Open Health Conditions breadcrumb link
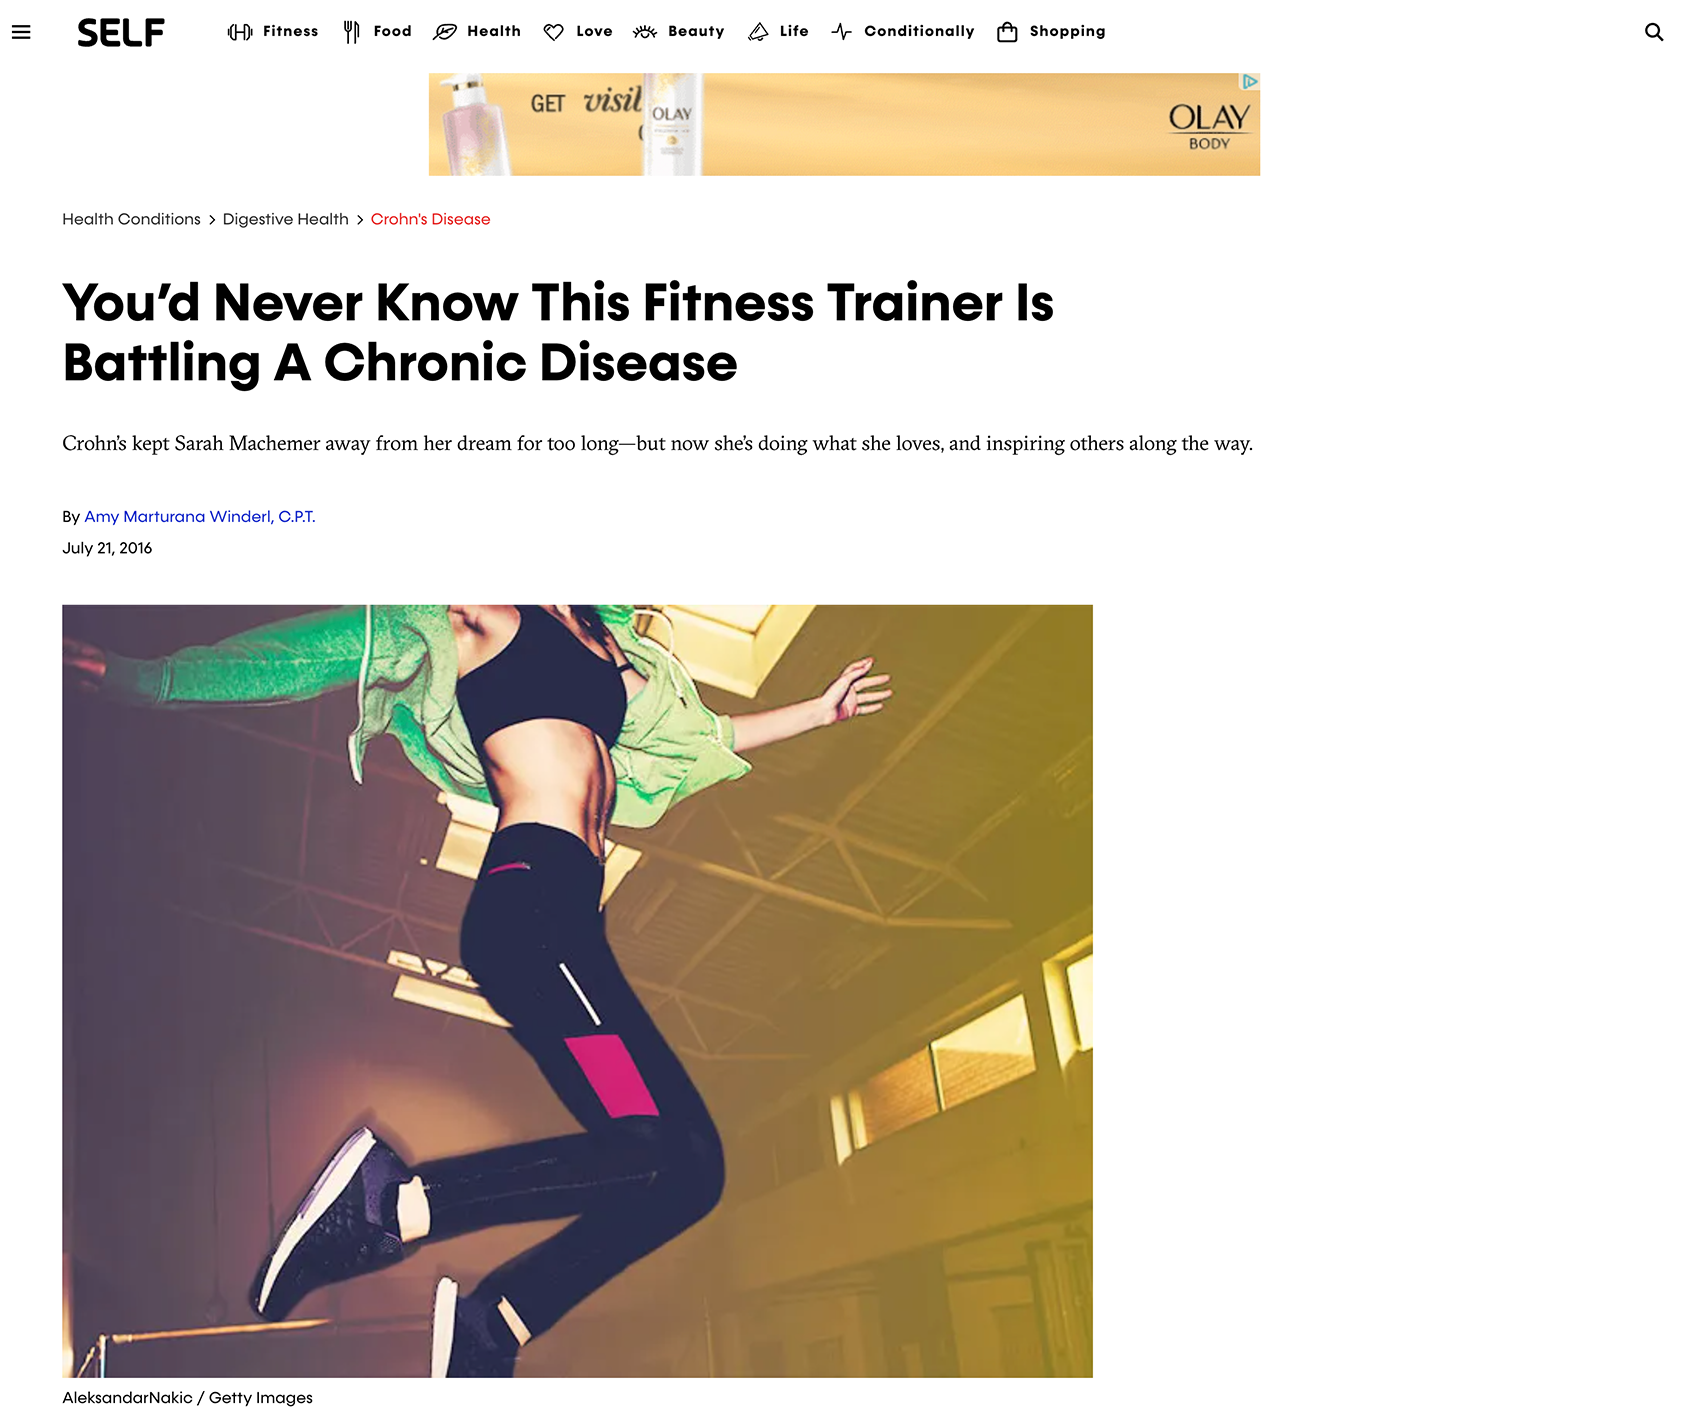The width and height of the screenshot is (1700, 1427). point(131,219)
